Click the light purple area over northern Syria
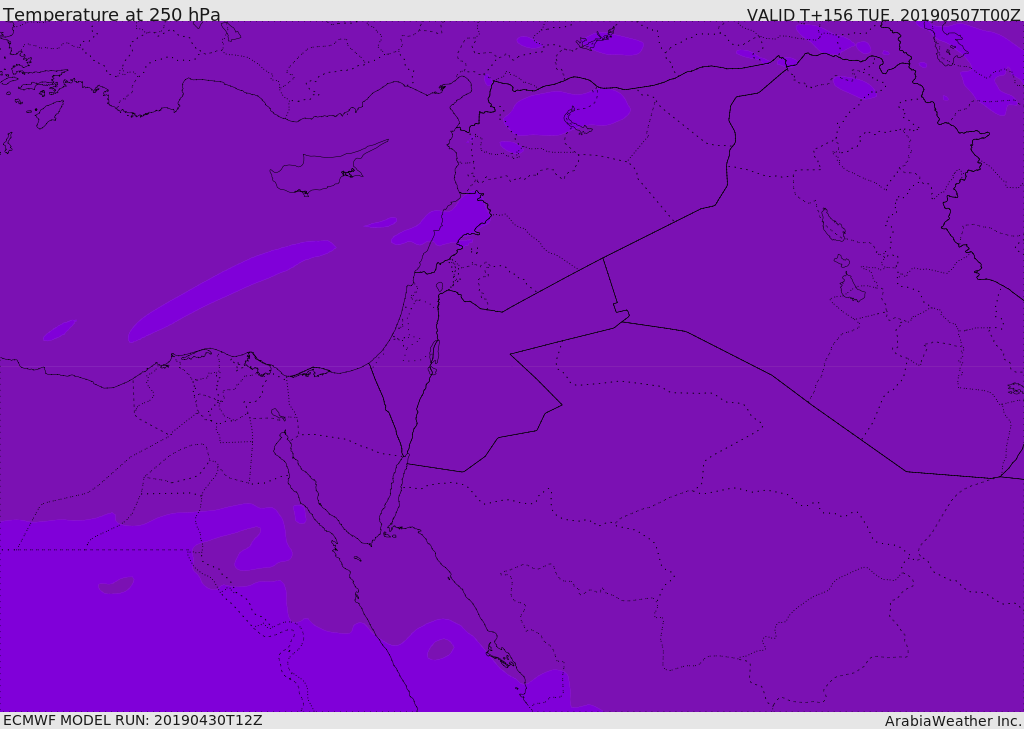The height and width of the screenshot is (729, 1024). (x=567, y=112)
